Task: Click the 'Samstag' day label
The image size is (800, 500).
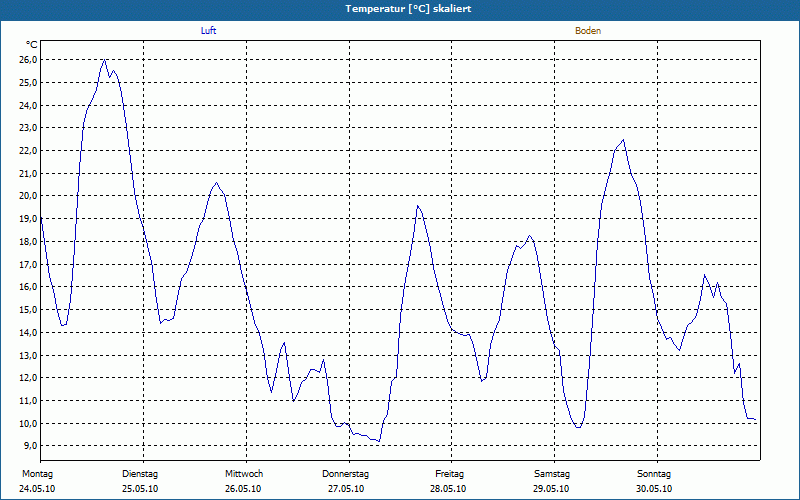Action: (x=552, y=474)
